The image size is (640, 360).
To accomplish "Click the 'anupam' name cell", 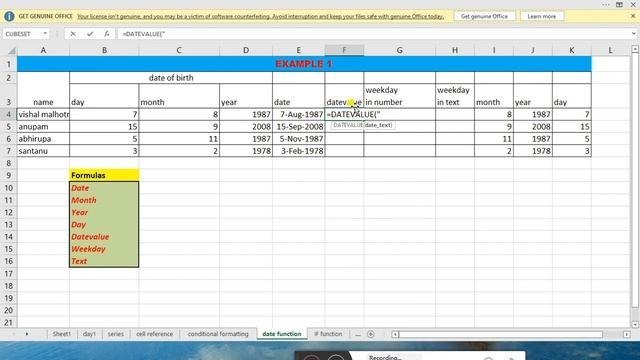I will point(43,127).
